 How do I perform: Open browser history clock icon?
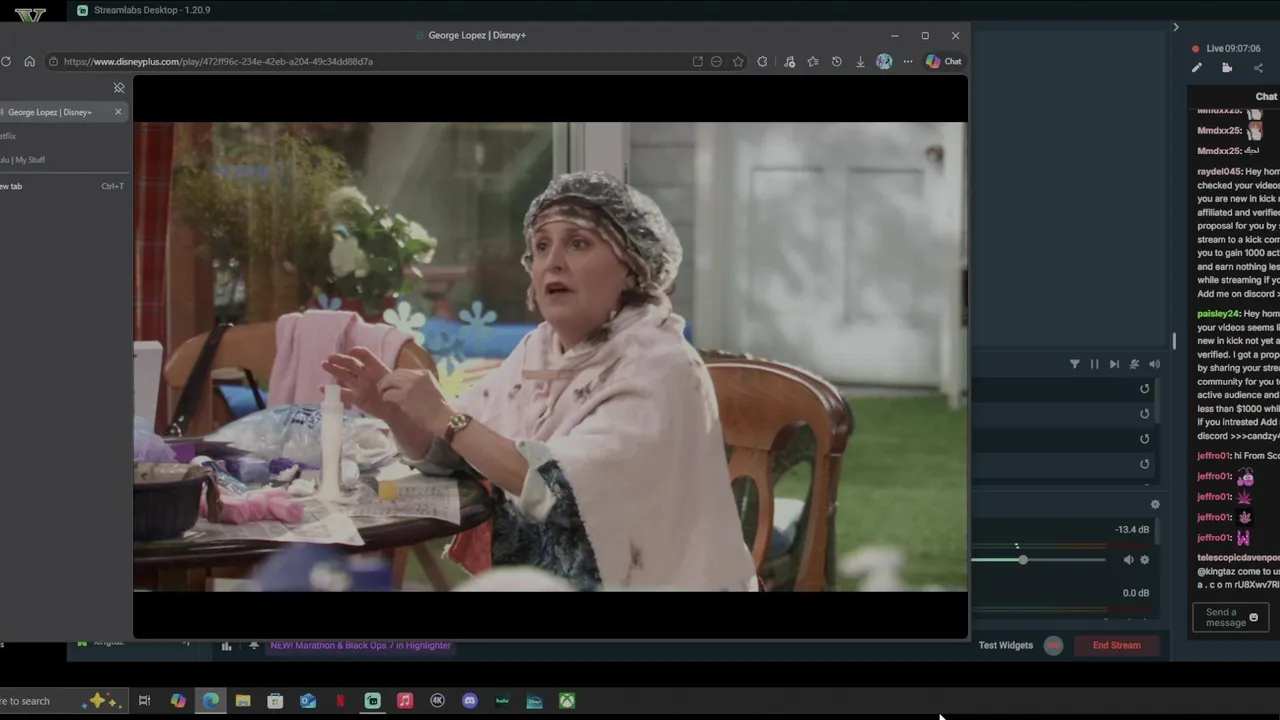pyautogui.click(x=836, y=61)
